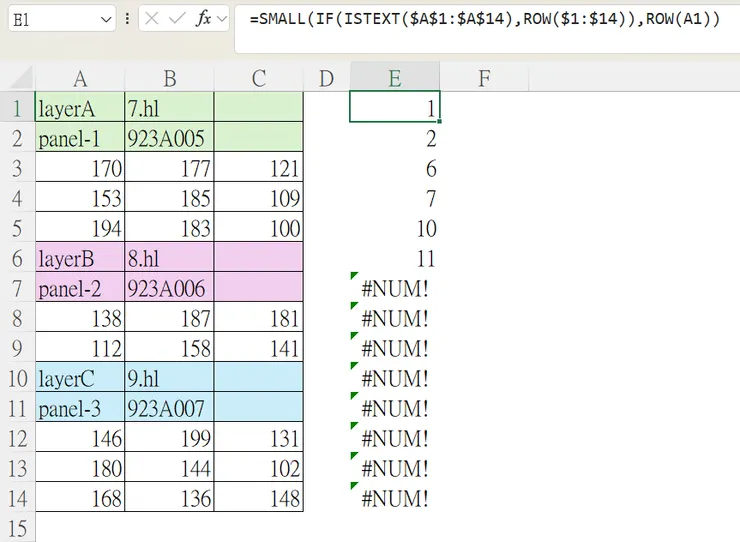Select the pink cell containing 923A006
Viewport: 740px width, 542px height.
click(x=169, y=289)
